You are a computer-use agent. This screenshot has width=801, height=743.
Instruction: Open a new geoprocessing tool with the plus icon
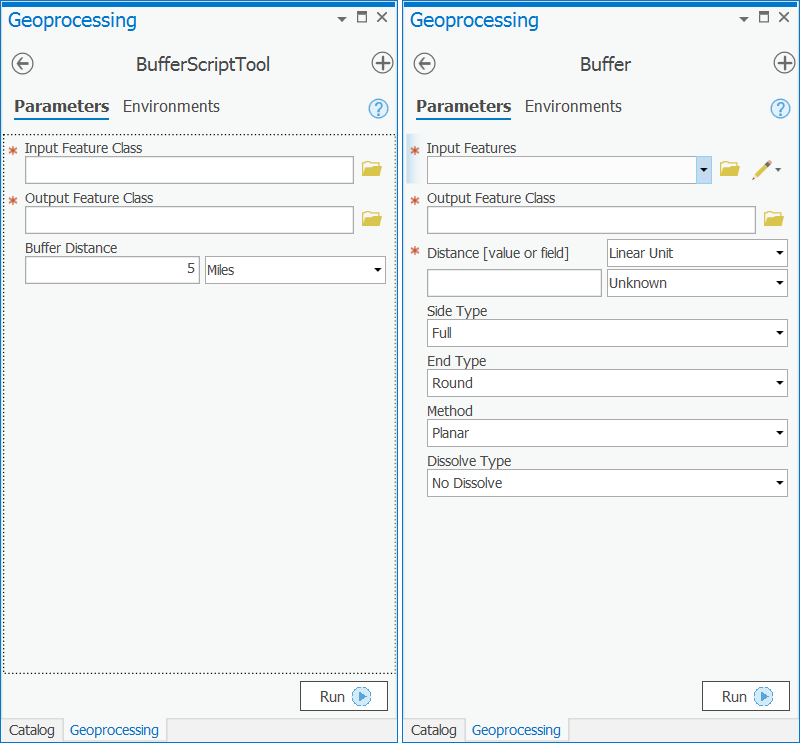tap(382, 63)
